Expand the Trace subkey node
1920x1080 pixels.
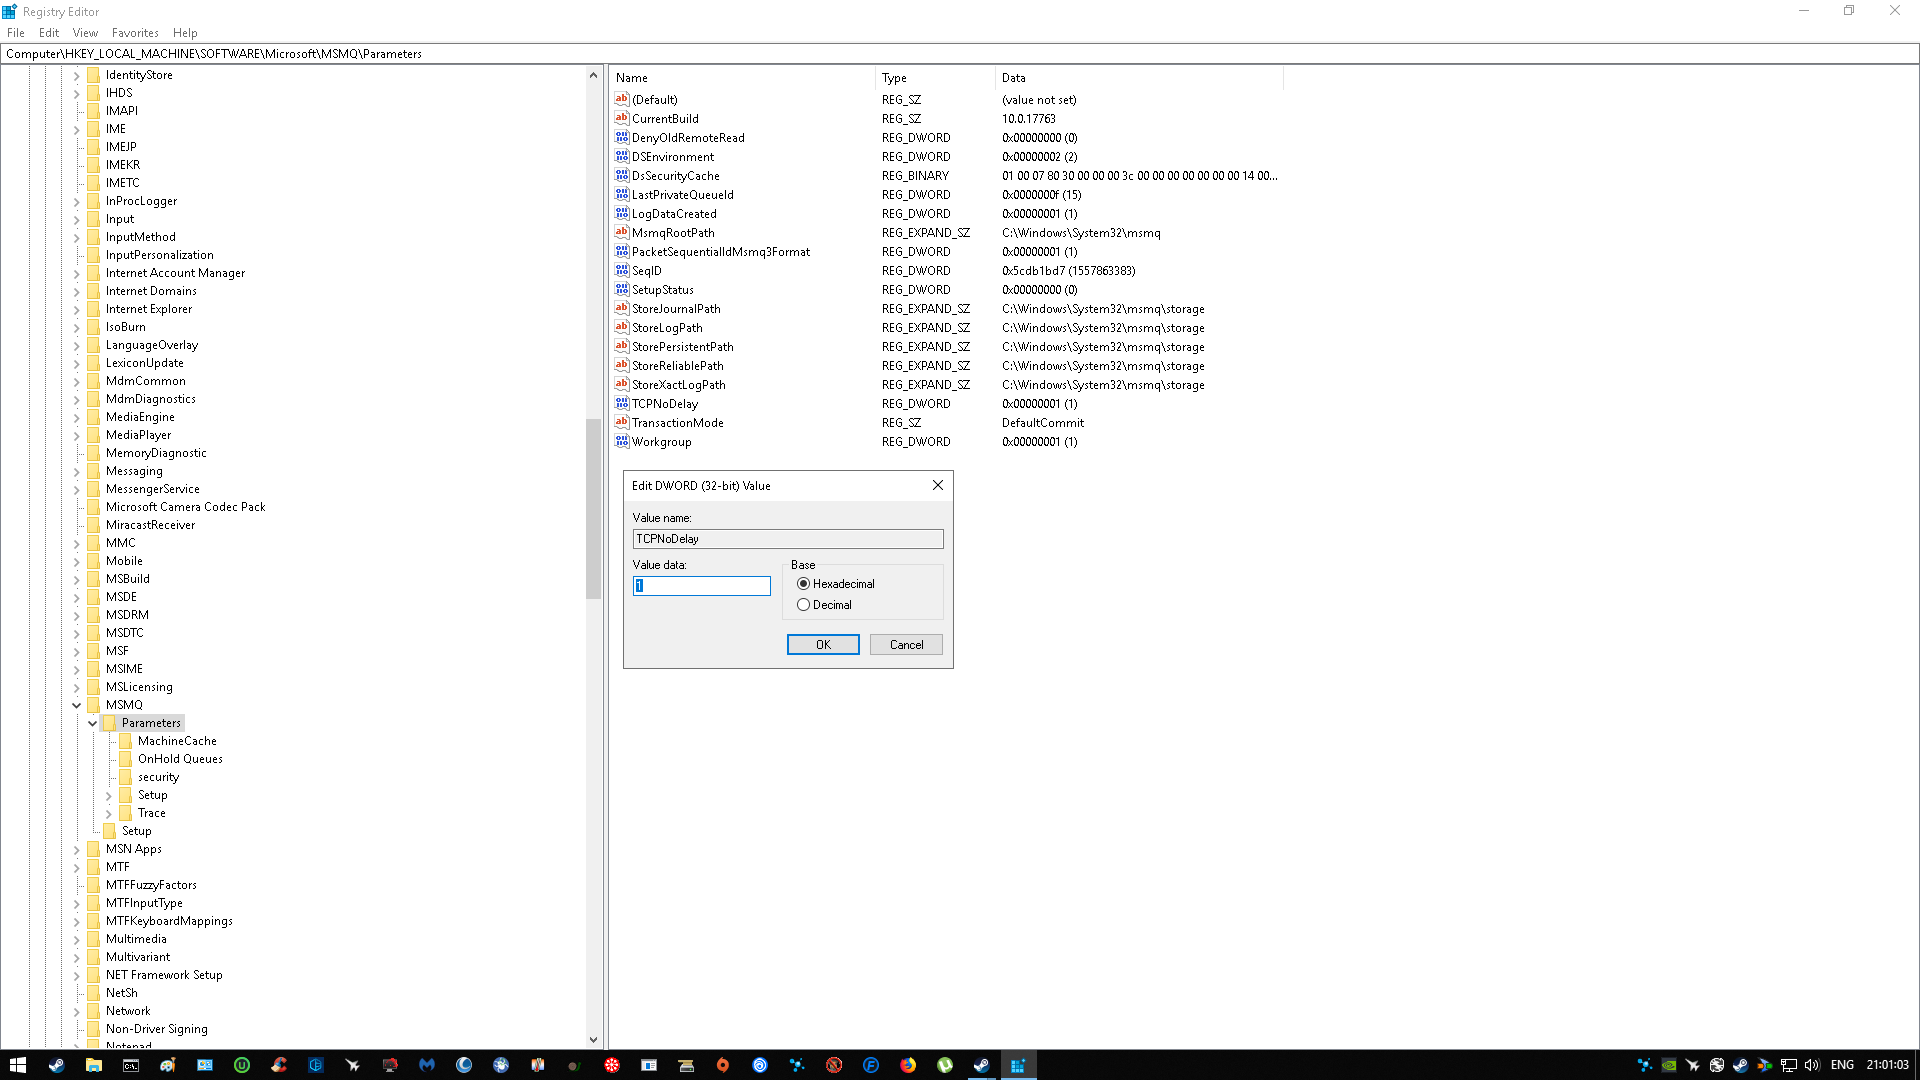[108, 813]
